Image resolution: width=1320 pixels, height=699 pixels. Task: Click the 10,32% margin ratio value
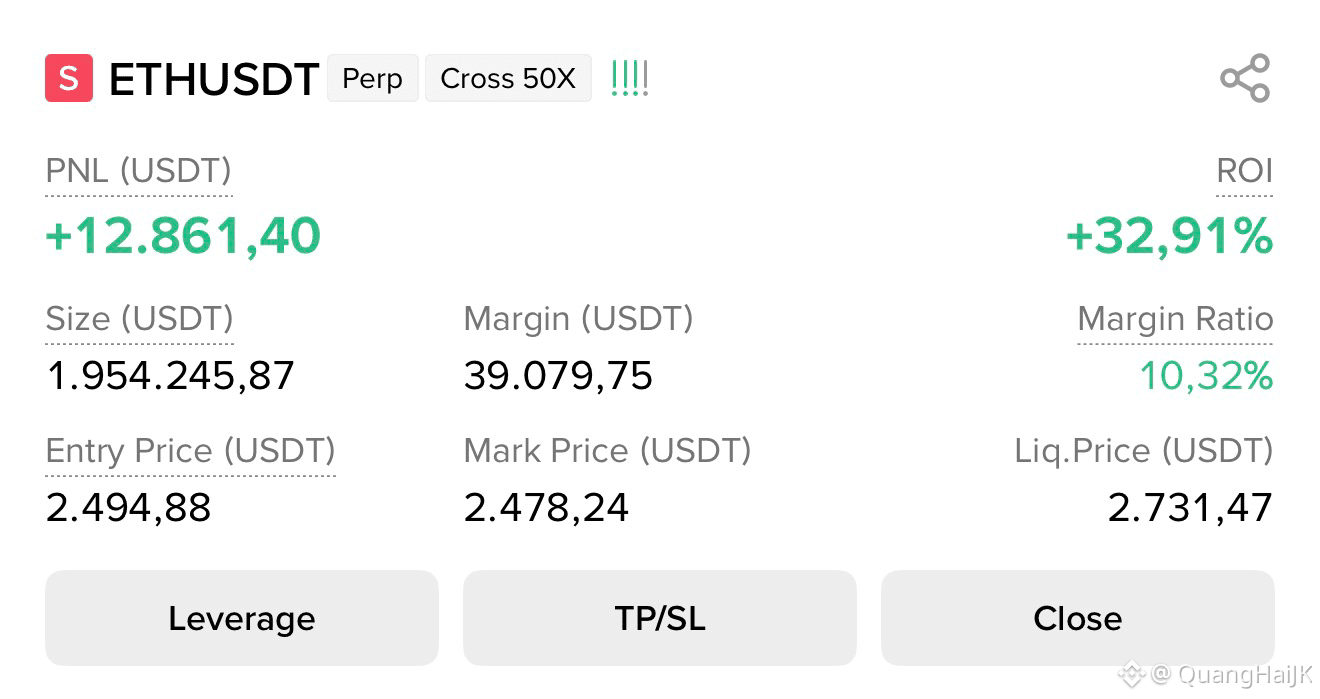click(1206, 376)
